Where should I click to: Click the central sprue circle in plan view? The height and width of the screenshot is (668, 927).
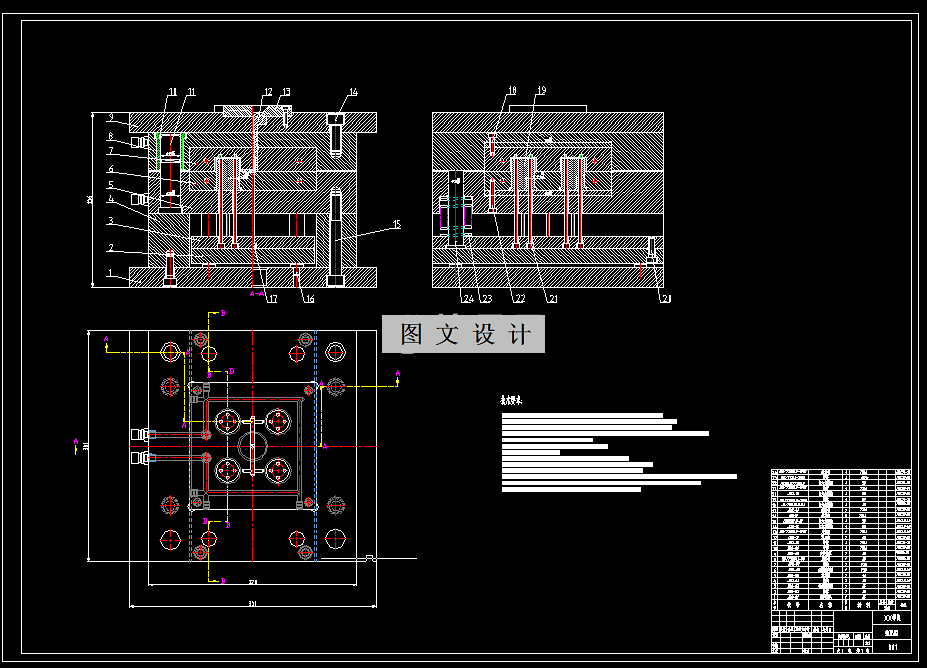coord(252,446)
